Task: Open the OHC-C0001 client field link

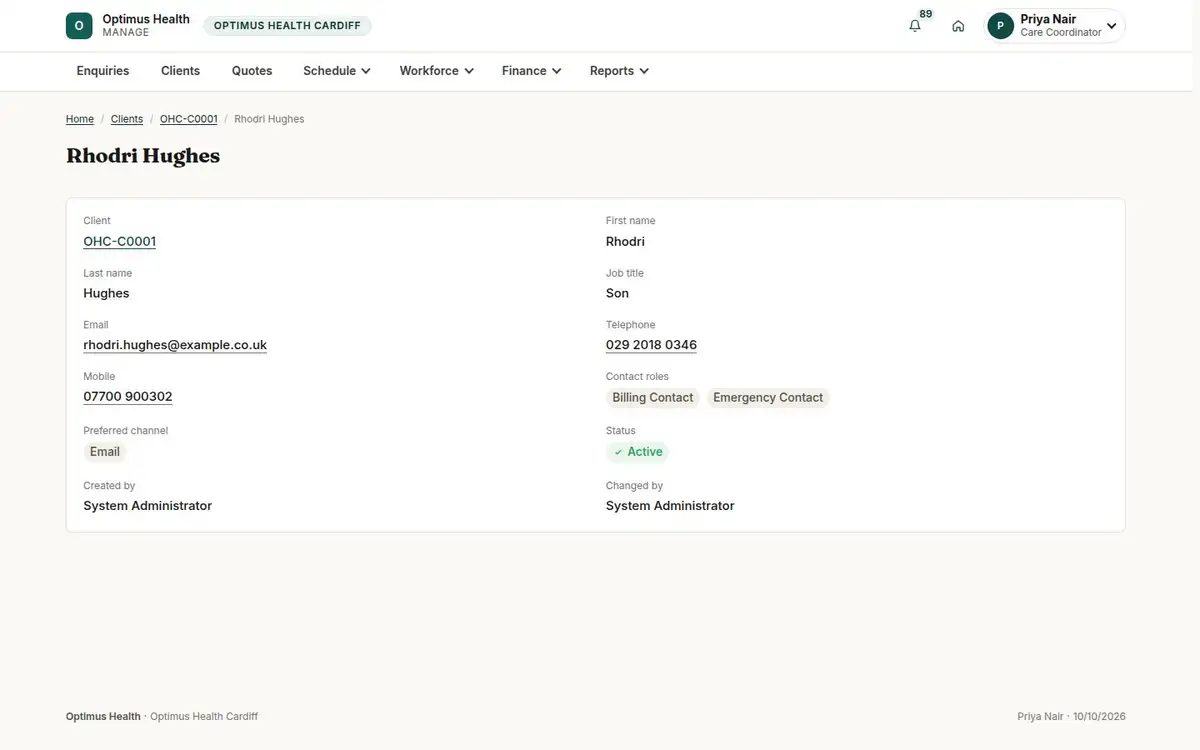Action: (x=120, y=241)
